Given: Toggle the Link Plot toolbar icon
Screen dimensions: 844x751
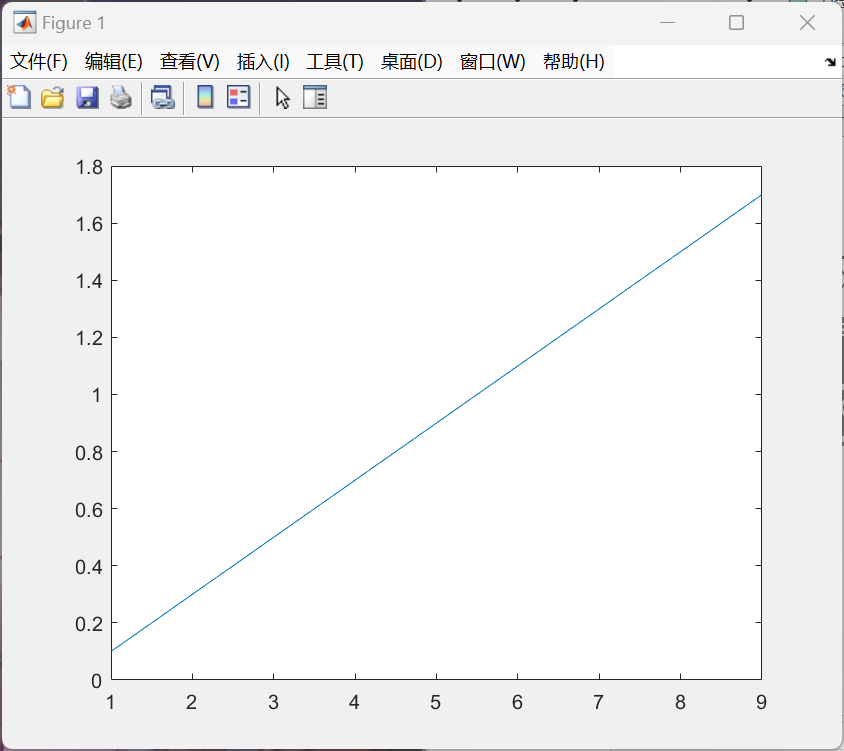Looking at the screenshot, I should click(162, 97).
